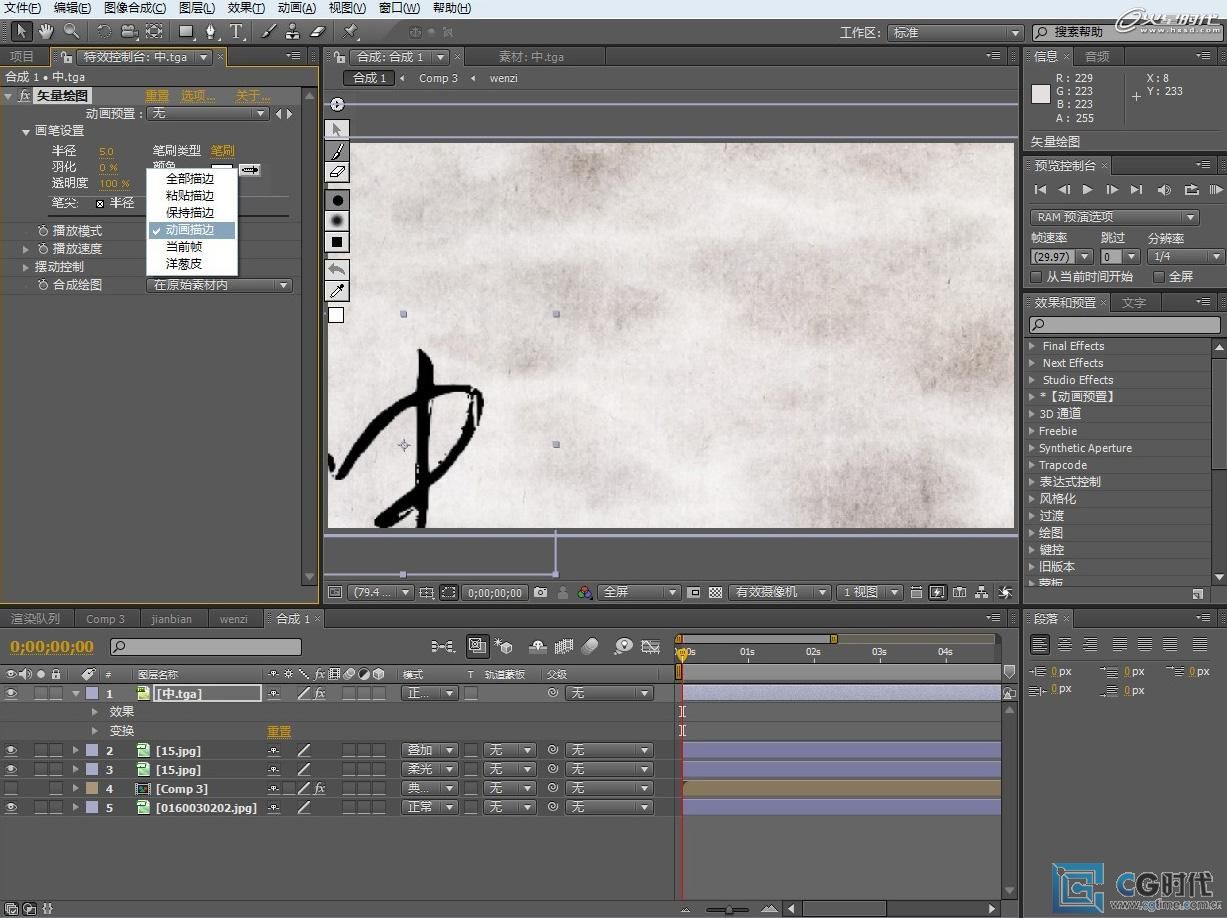Select the Clone Stamp tool
The width and height of the screenshot is (1227, 918).
(x=294, y=32)
